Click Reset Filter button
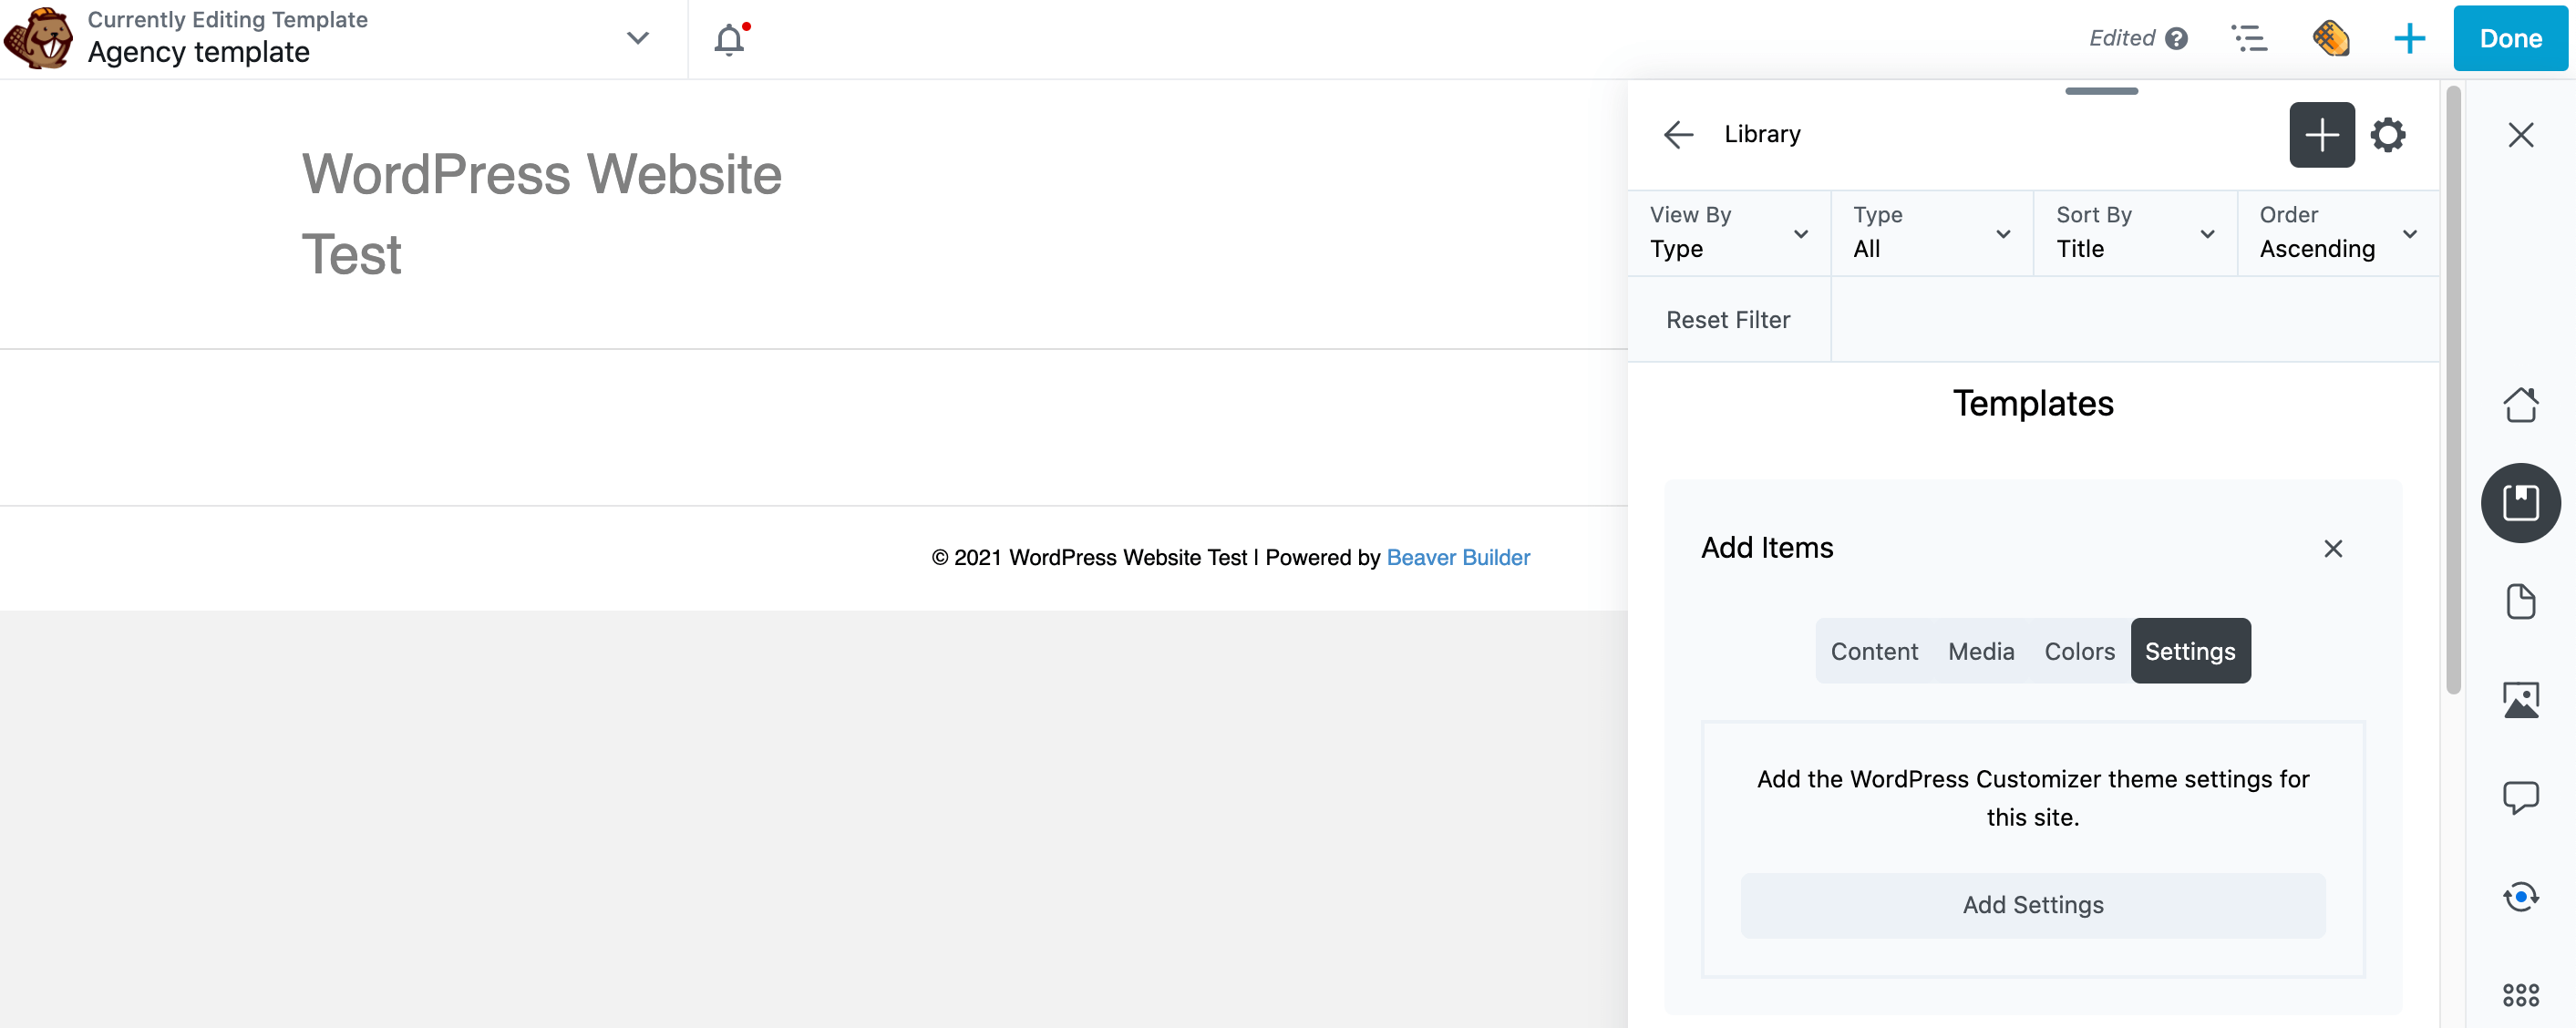 1726,320
